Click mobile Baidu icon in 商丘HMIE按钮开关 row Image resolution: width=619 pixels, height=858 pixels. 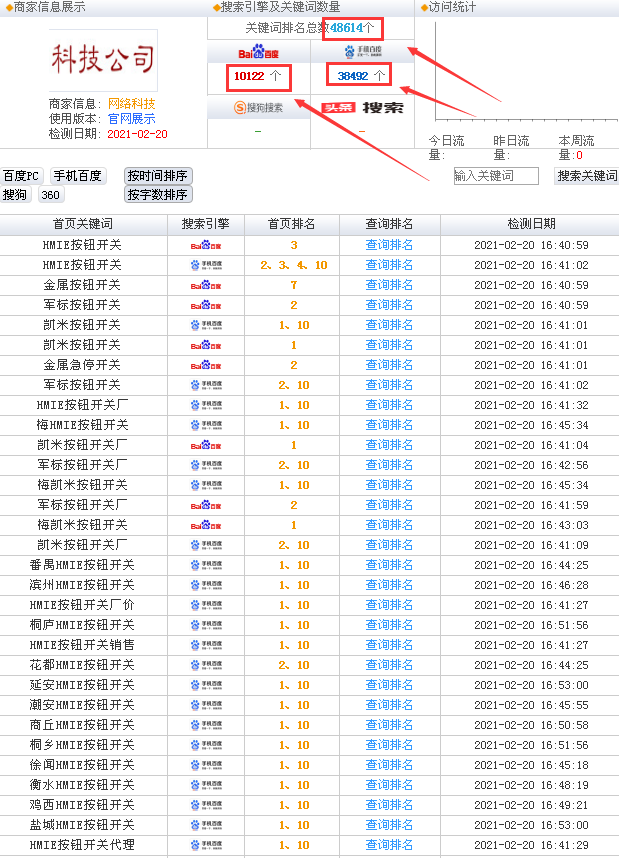(x=206, y=725)
